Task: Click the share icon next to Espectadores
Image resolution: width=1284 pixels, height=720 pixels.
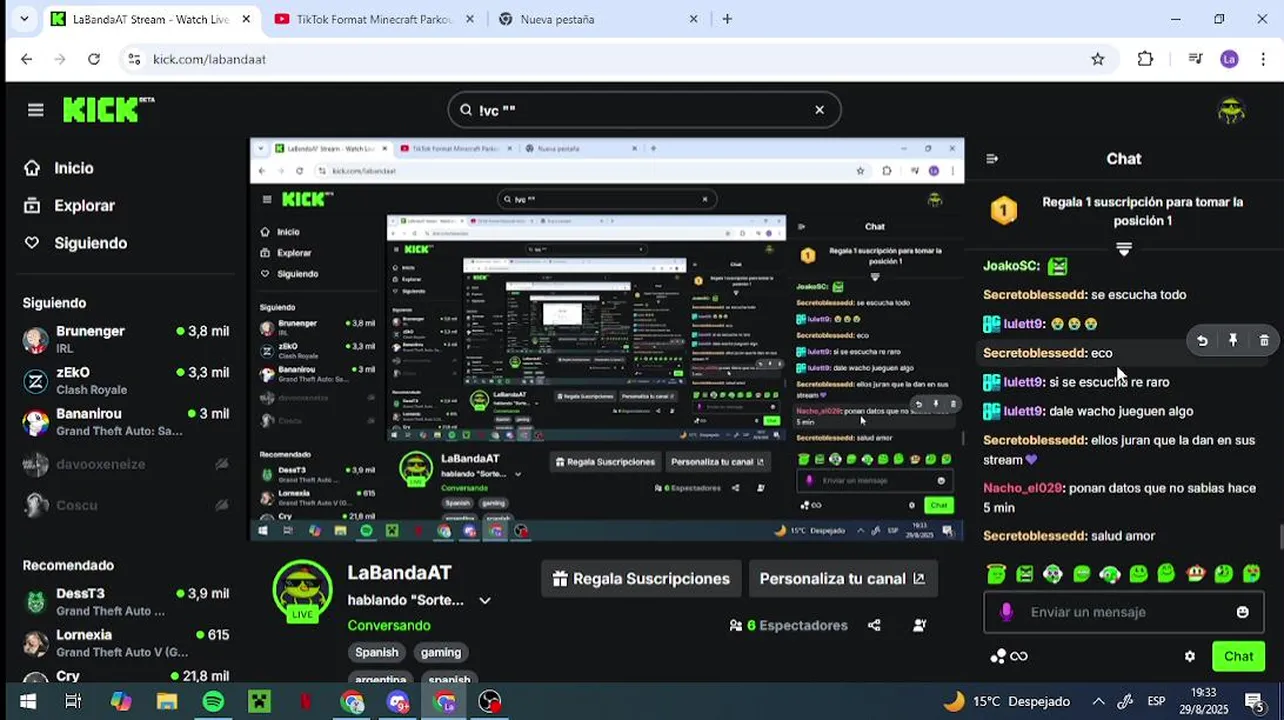Action: 874,625
